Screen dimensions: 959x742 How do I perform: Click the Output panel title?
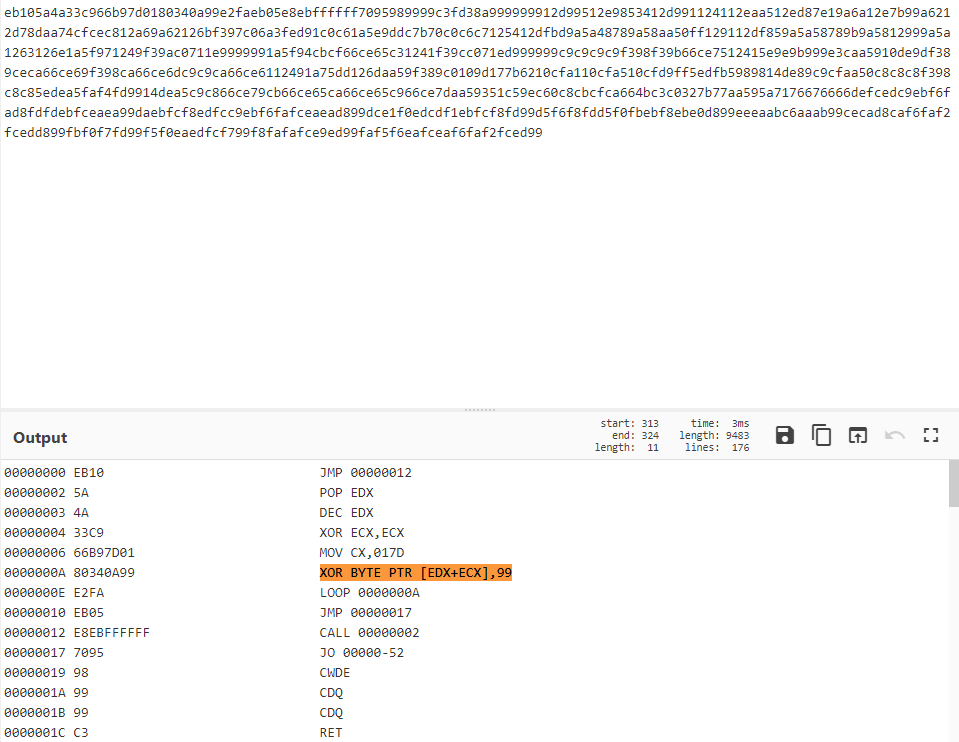[x=40, y=438]
